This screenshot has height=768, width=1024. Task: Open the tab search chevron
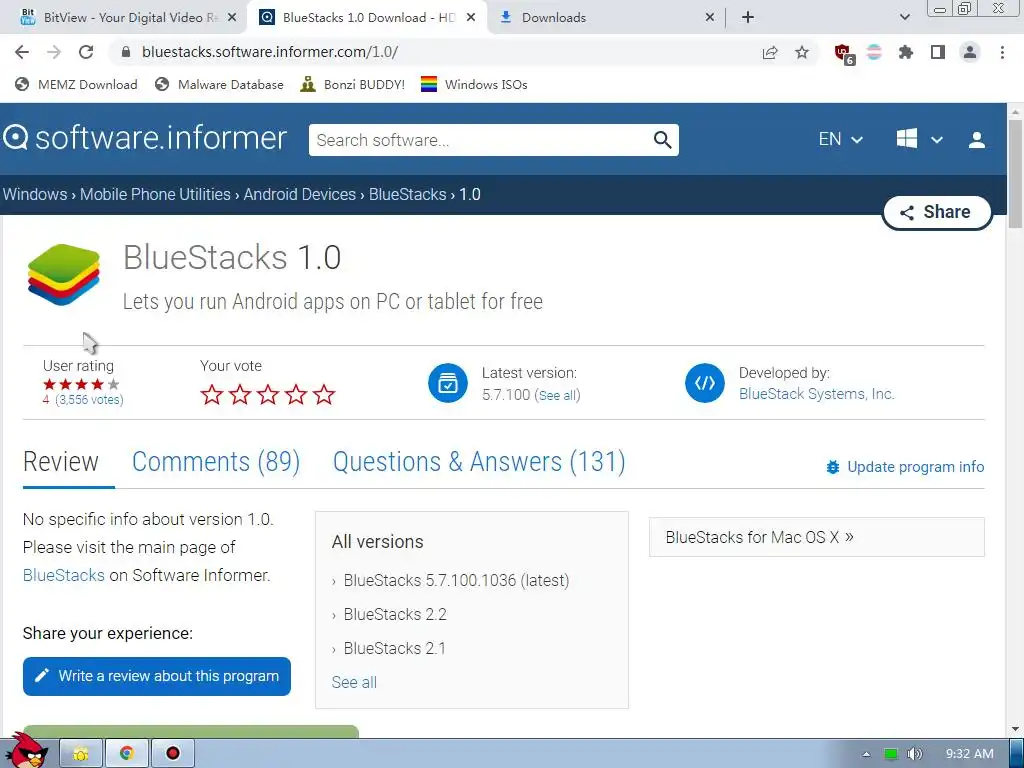tap(904, 18)
